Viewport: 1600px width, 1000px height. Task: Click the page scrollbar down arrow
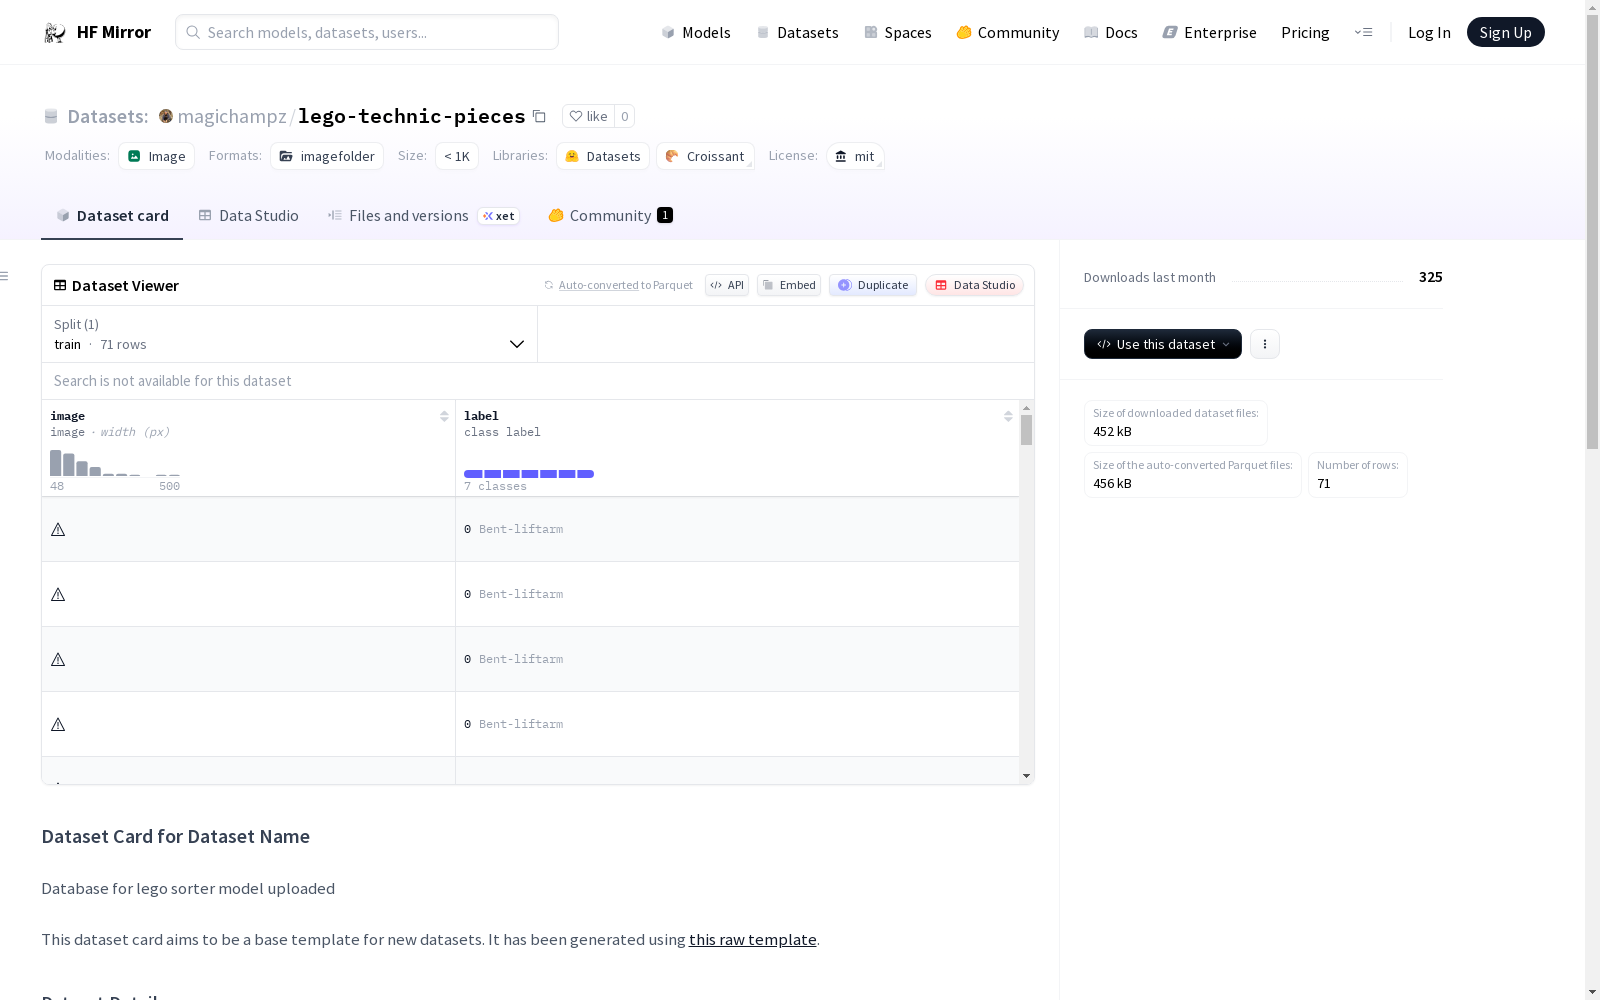coord(1592,992)
